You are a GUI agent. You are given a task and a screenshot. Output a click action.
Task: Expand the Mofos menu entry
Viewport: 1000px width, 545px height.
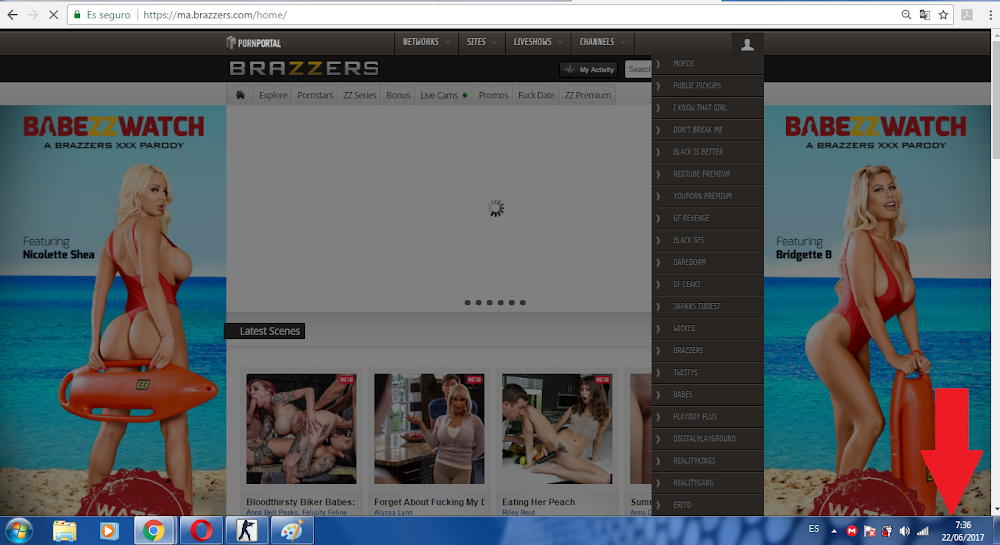pyautogui.click(x=707, y=64)
